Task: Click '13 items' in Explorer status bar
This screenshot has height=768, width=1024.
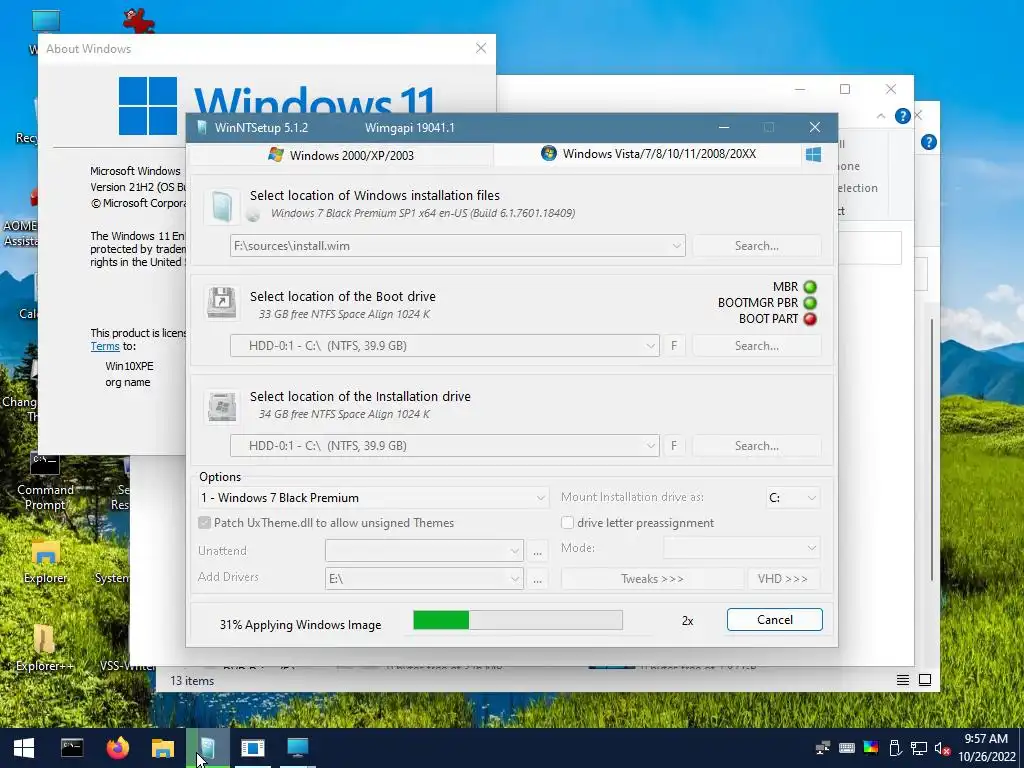Action: coord(192,680)
